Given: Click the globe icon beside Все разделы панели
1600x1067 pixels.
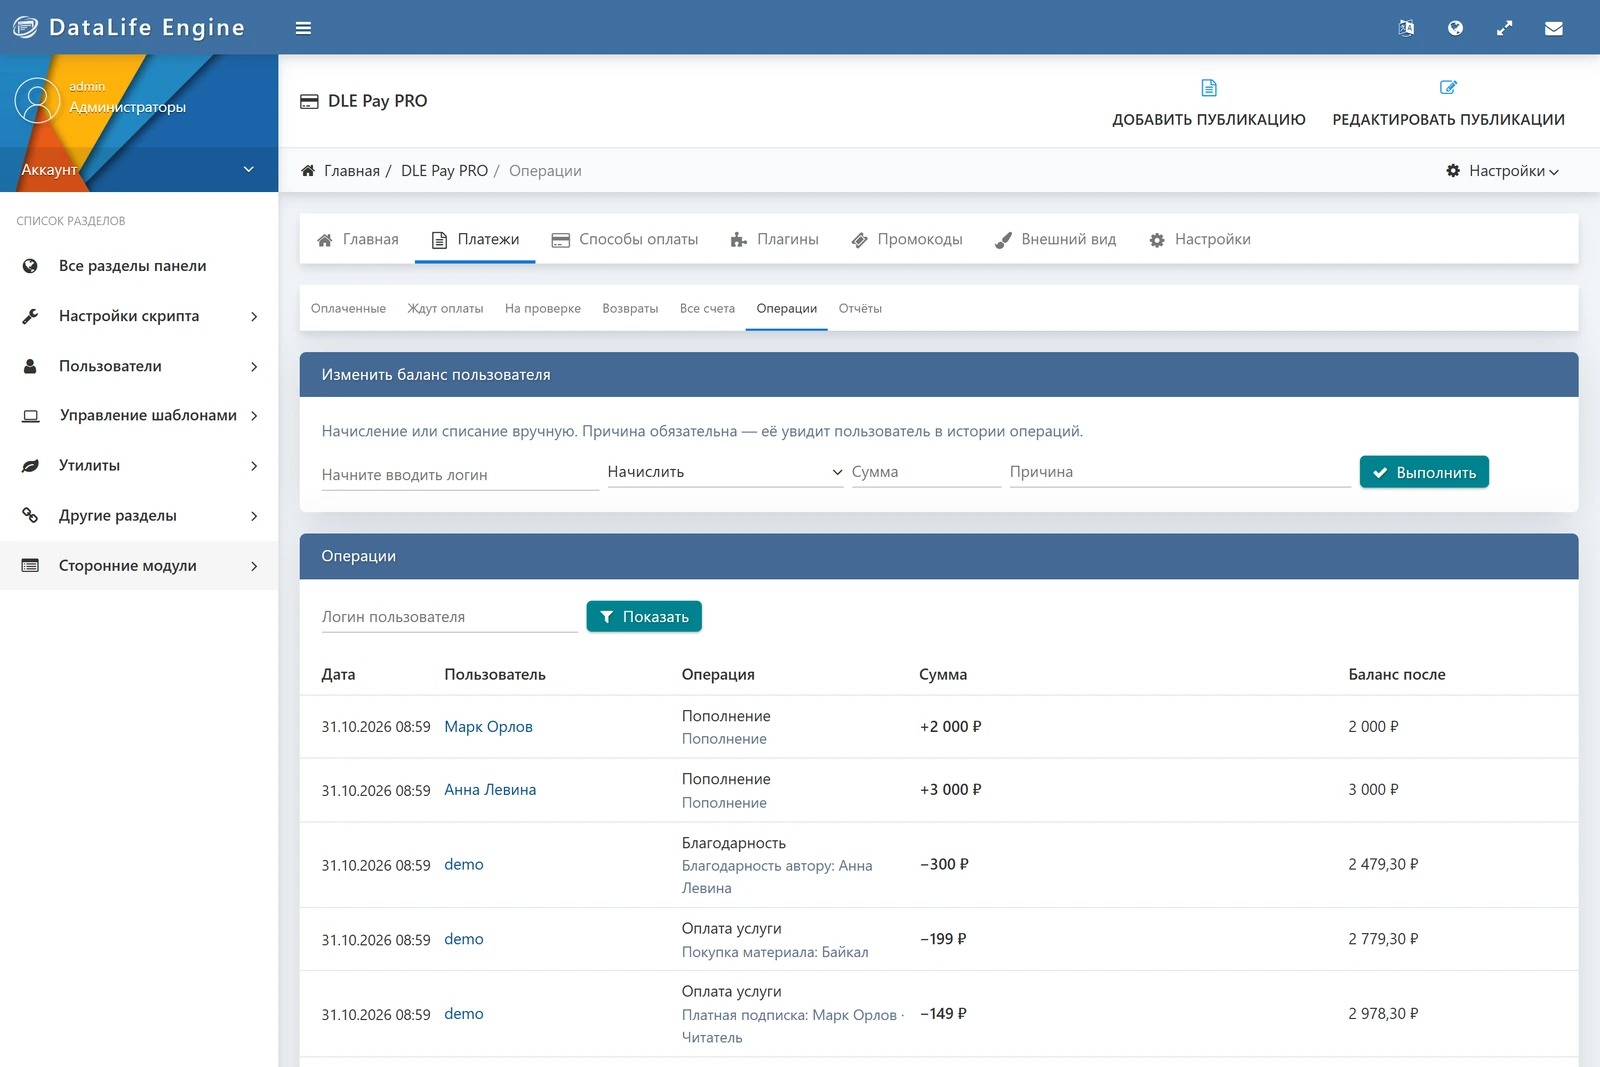Looking at the screenshot, I should click(x=30, y=266).
